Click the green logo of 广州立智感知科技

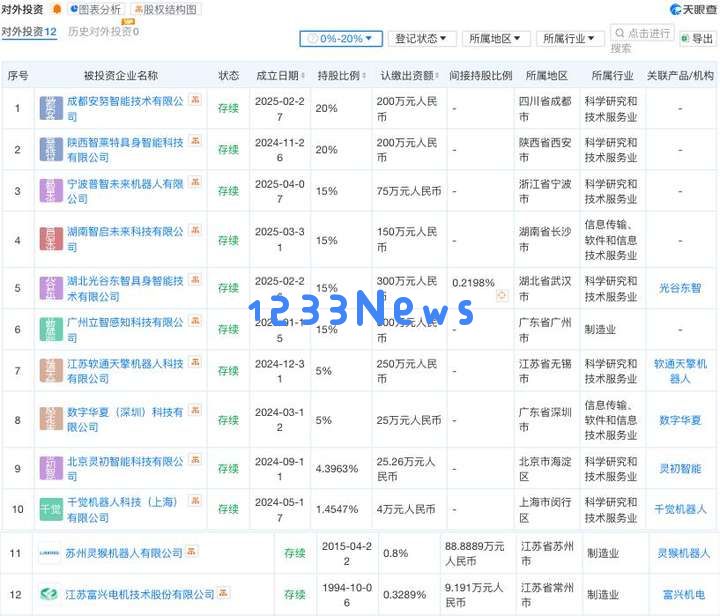click(x=51, y=330)
